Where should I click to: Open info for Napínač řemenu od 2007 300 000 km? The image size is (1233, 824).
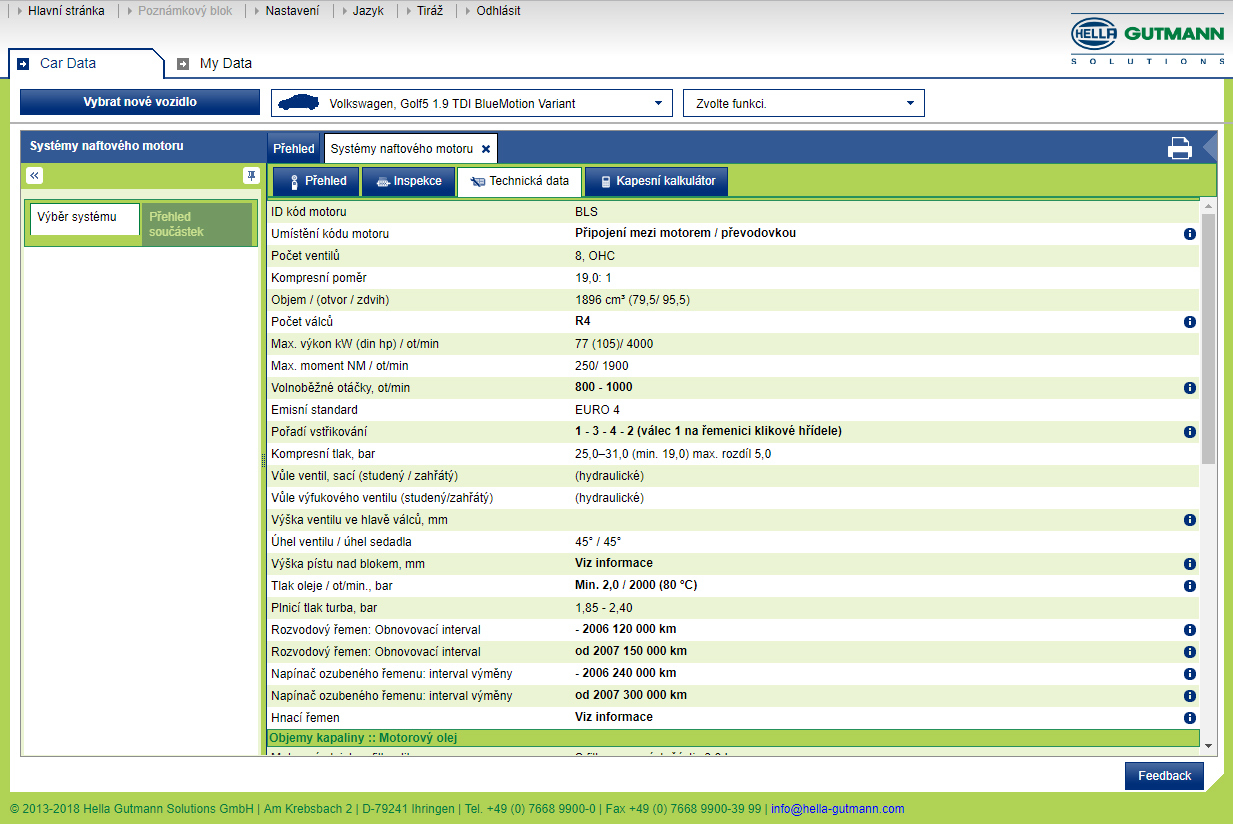point(1190,696)
